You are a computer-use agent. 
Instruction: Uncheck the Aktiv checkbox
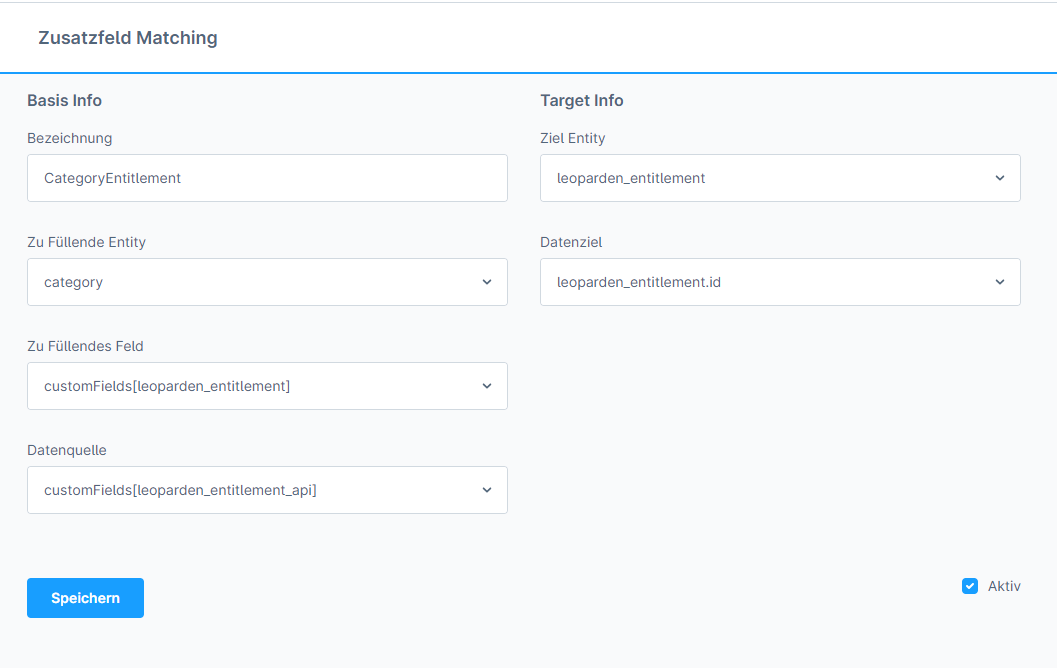(x=969, y=586)
